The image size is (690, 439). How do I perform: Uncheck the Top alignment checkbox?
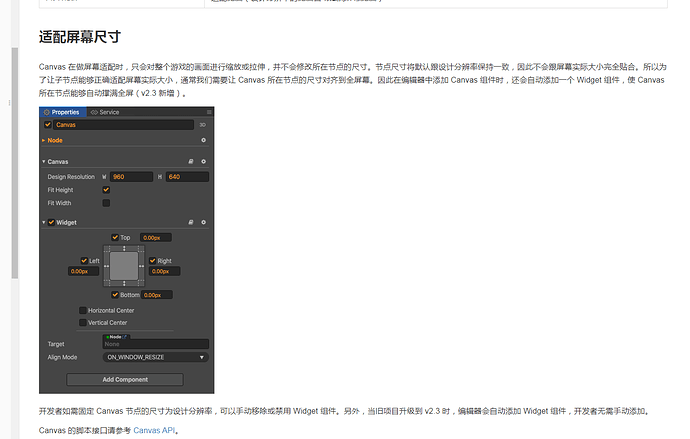(x=115, y=237)
